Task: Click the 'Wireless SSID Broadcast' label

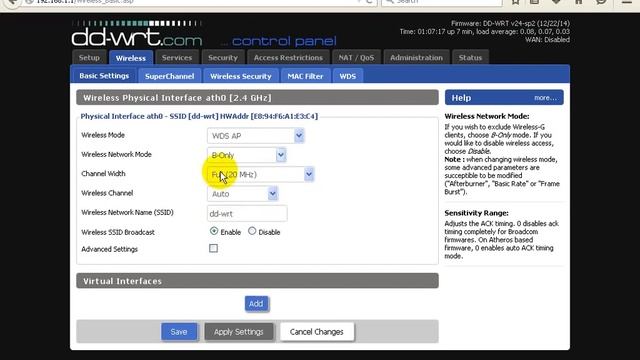Action: click(118, 232)
